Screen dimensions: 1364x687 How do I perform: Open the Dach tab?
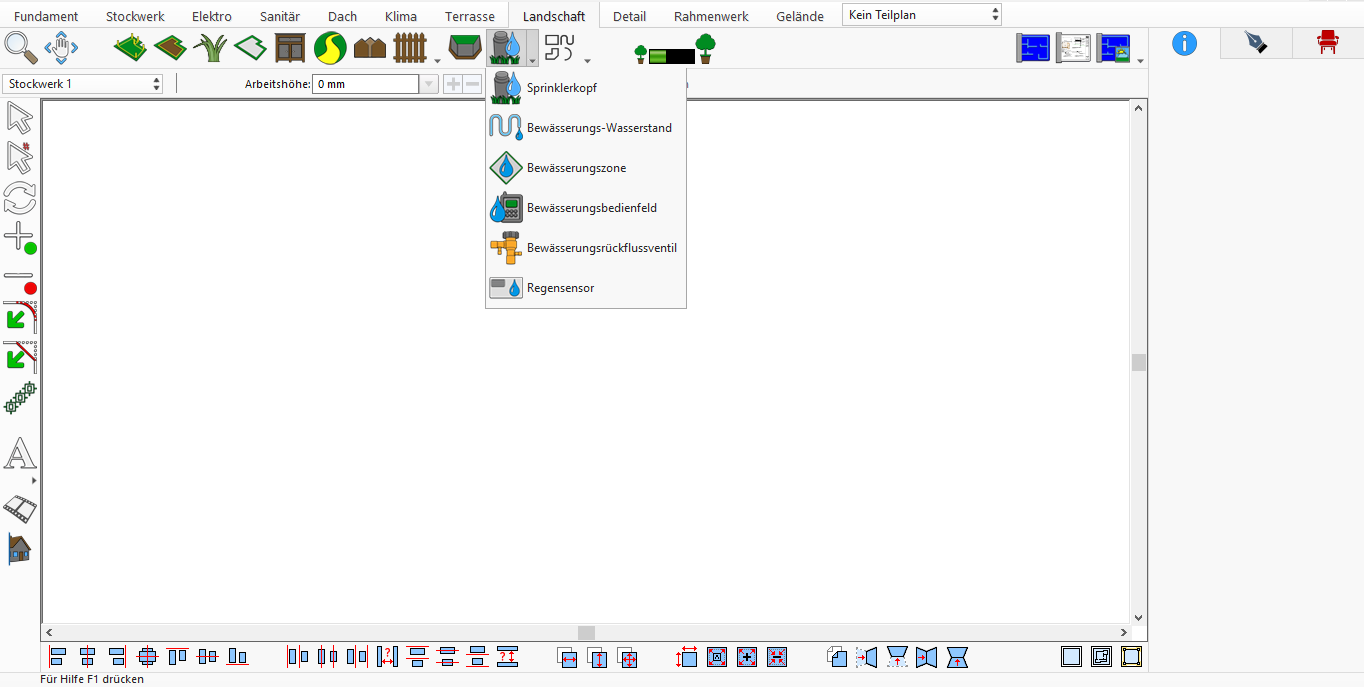342,16
